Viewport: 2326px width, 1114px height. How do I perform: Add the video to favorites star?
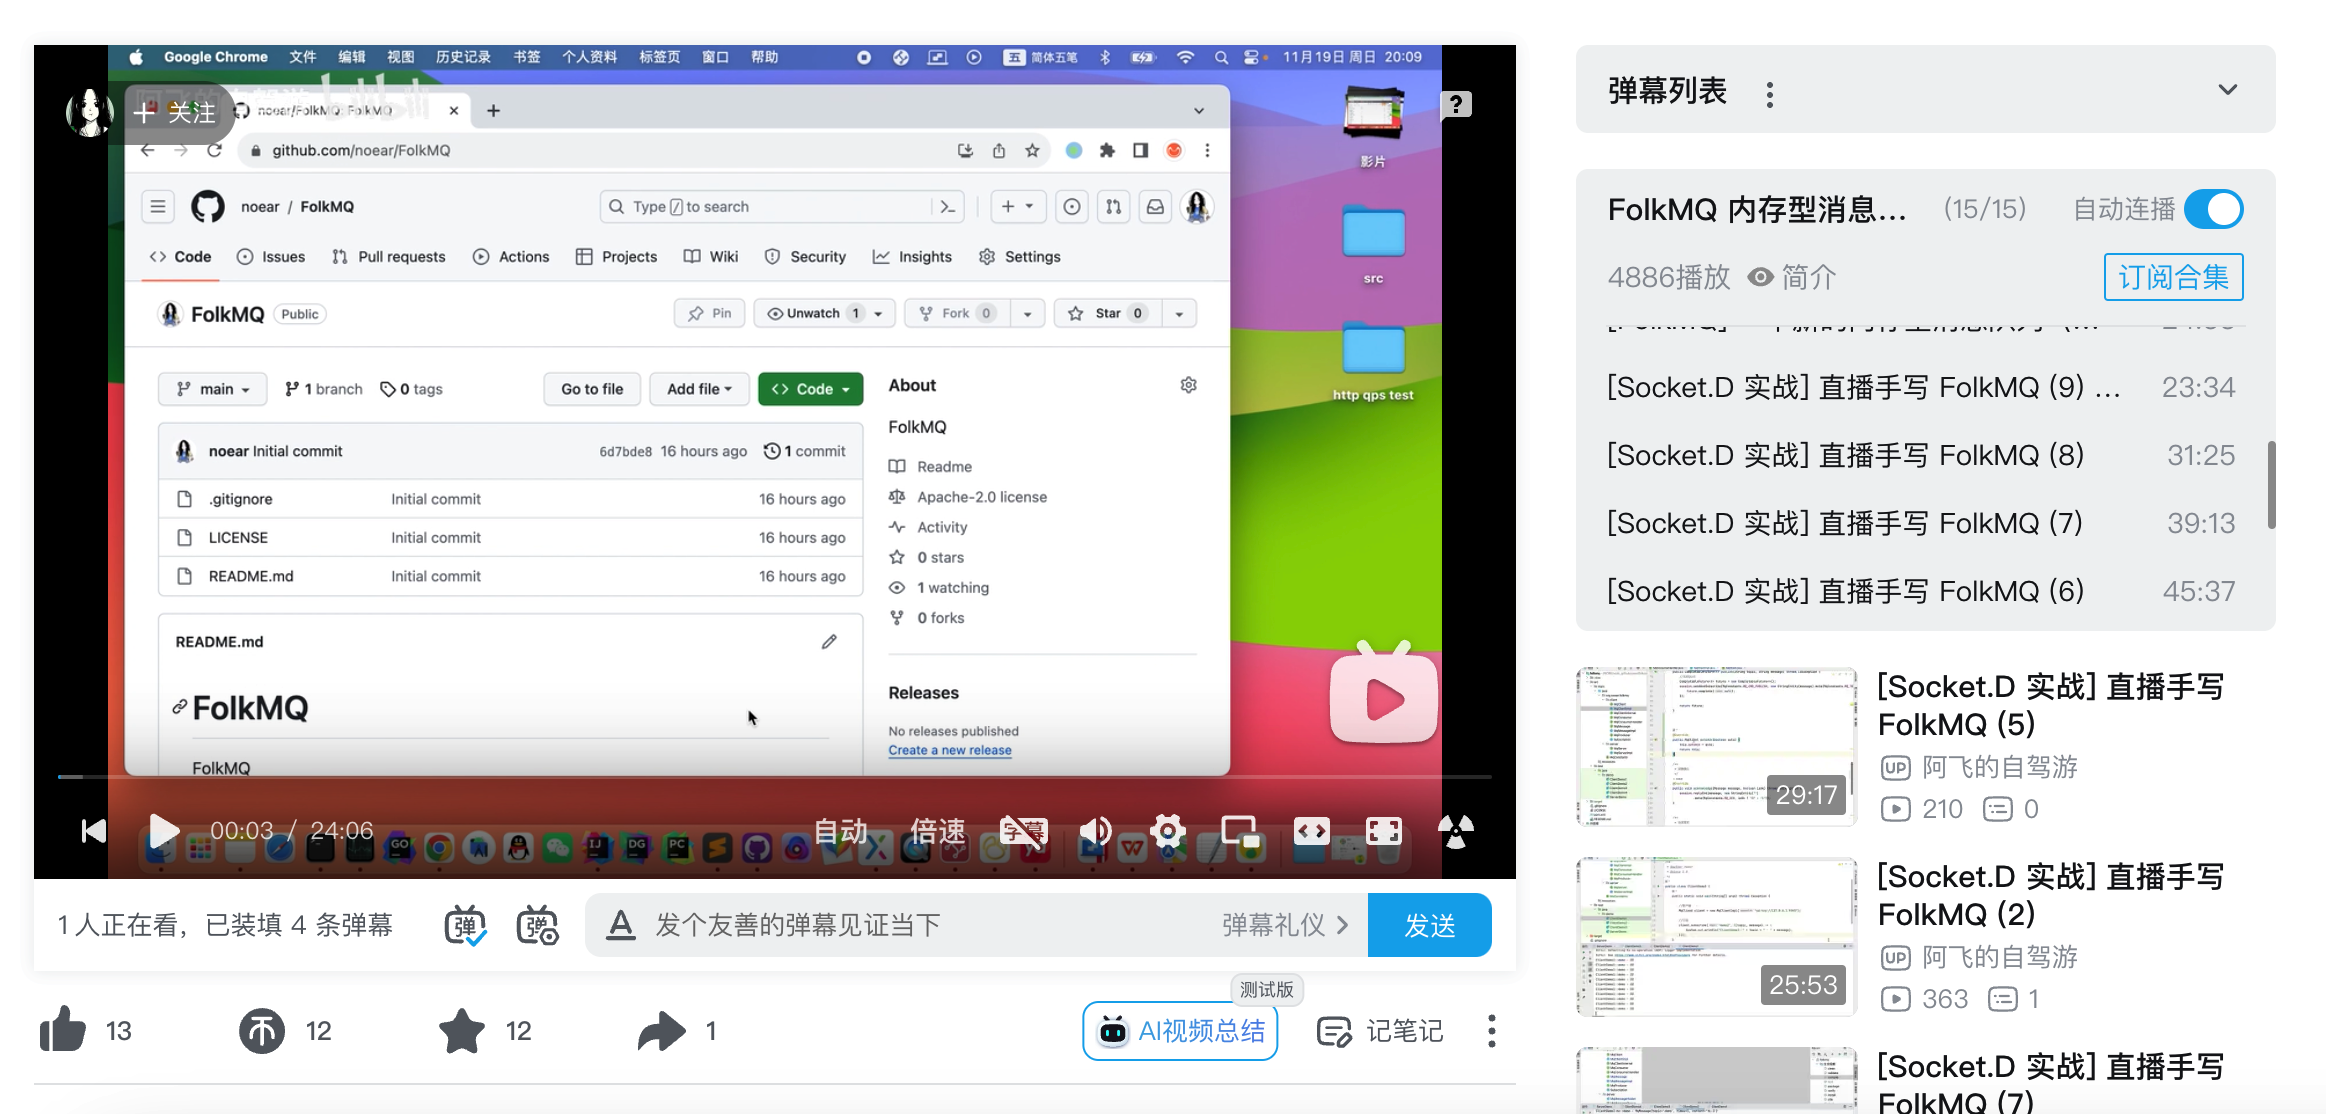pos(462,1031)
